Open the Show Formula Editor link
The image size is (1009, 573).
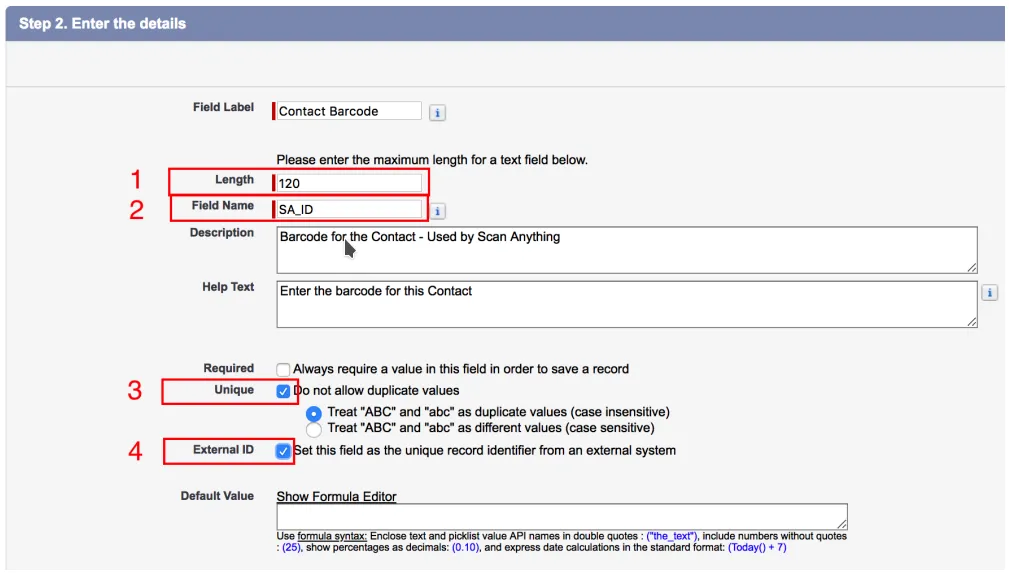pos(336,496)
